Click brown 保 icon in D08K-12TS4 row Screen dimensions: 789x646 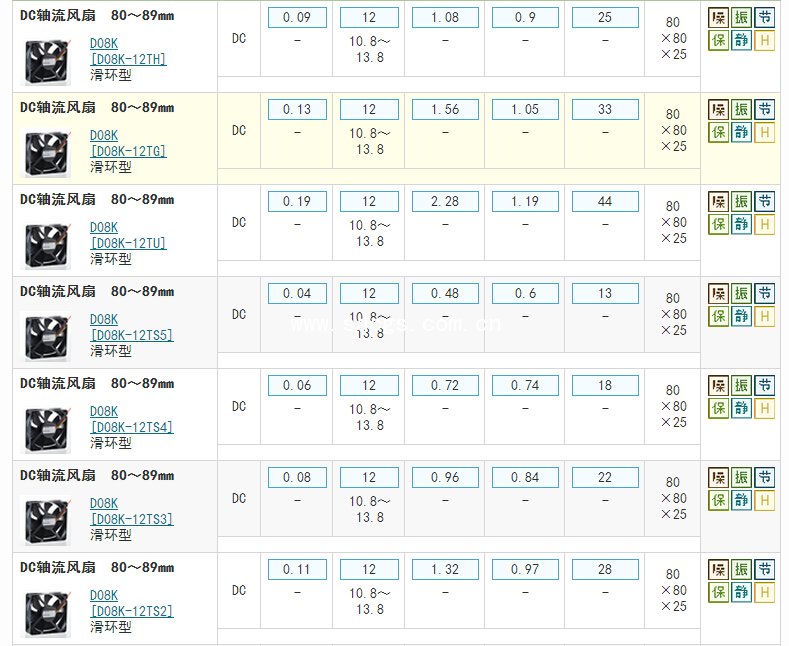click(718, 386)
